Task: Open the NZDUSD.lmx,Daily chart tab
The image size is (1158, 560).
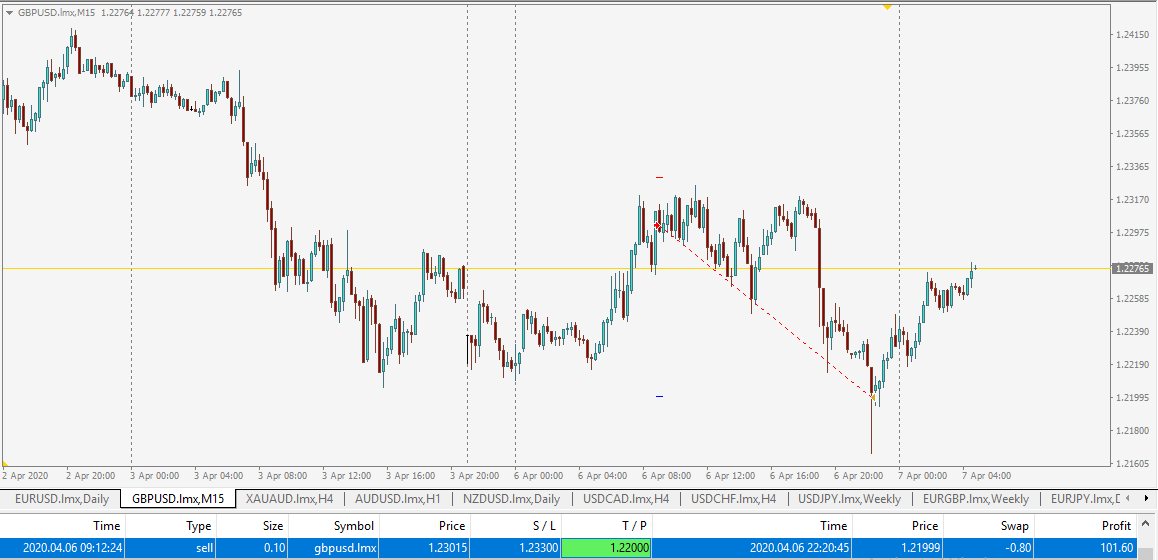Action: pos(511,499)
